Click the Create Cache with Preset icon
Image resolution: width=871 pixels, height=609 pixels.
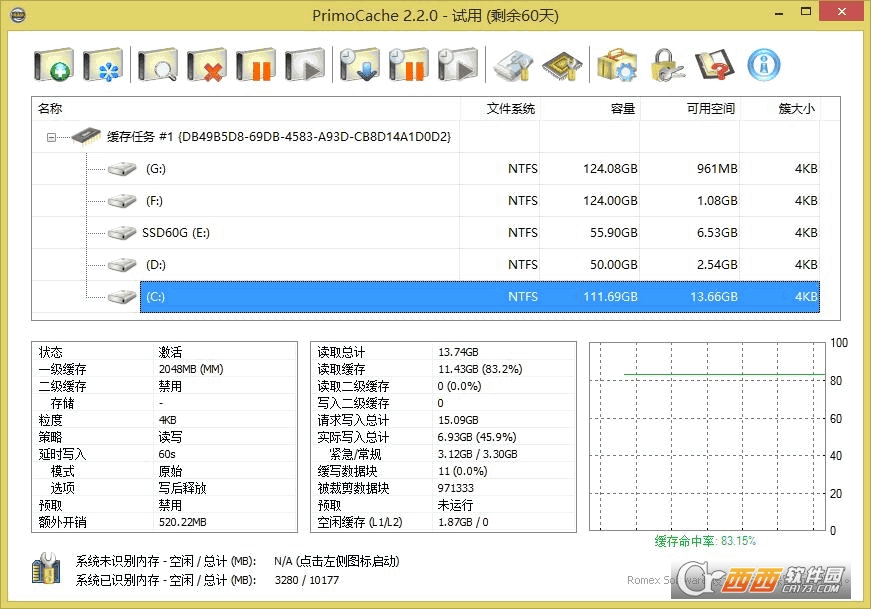[x=103, y=65]
